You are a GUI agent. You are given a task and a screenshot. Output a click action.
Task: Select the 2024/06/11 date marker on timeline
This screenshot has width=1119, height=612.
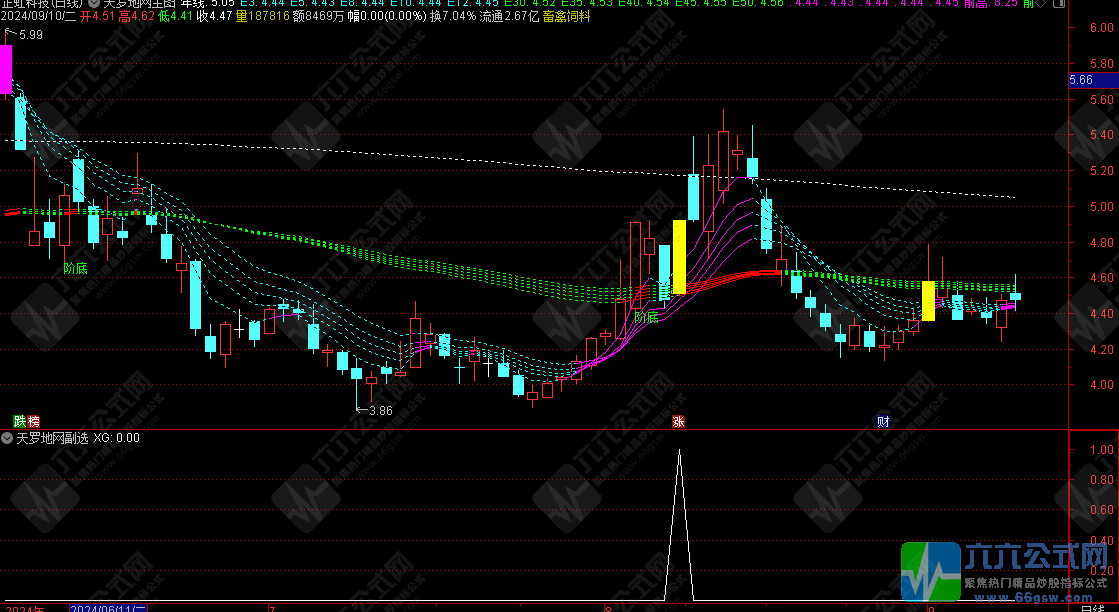coord(108,607)
